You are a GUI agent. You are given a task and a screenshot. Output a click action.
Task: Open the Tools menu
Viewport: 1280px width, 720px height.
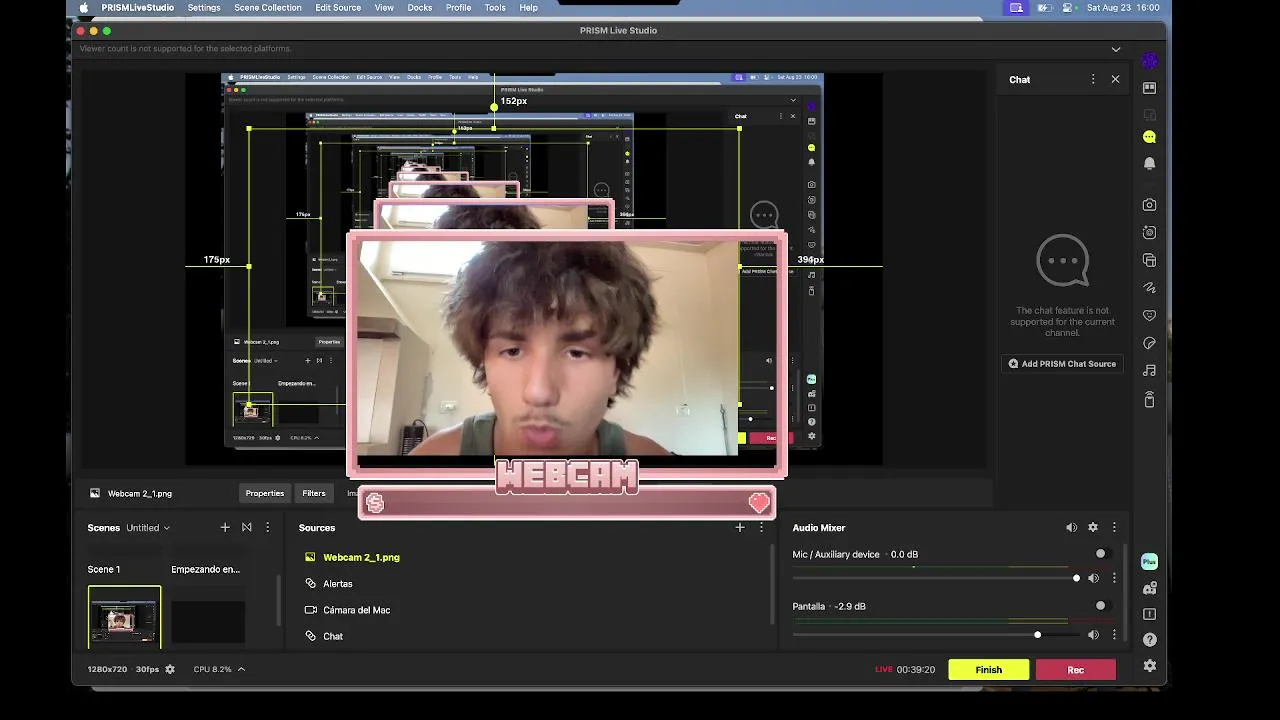click(495, 8)
